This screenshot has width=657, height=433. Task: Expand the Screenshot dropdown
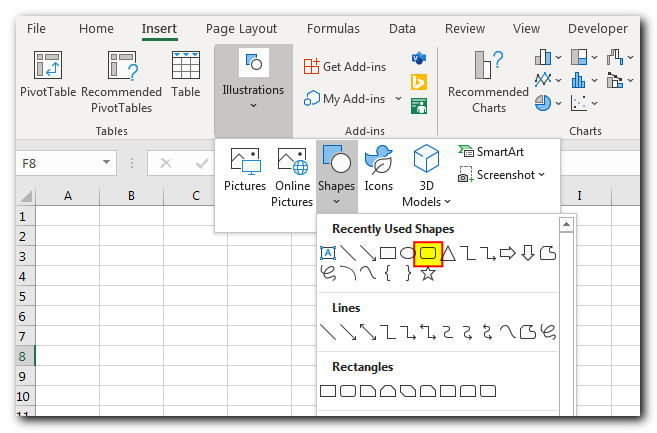click(x=541, y=174)
